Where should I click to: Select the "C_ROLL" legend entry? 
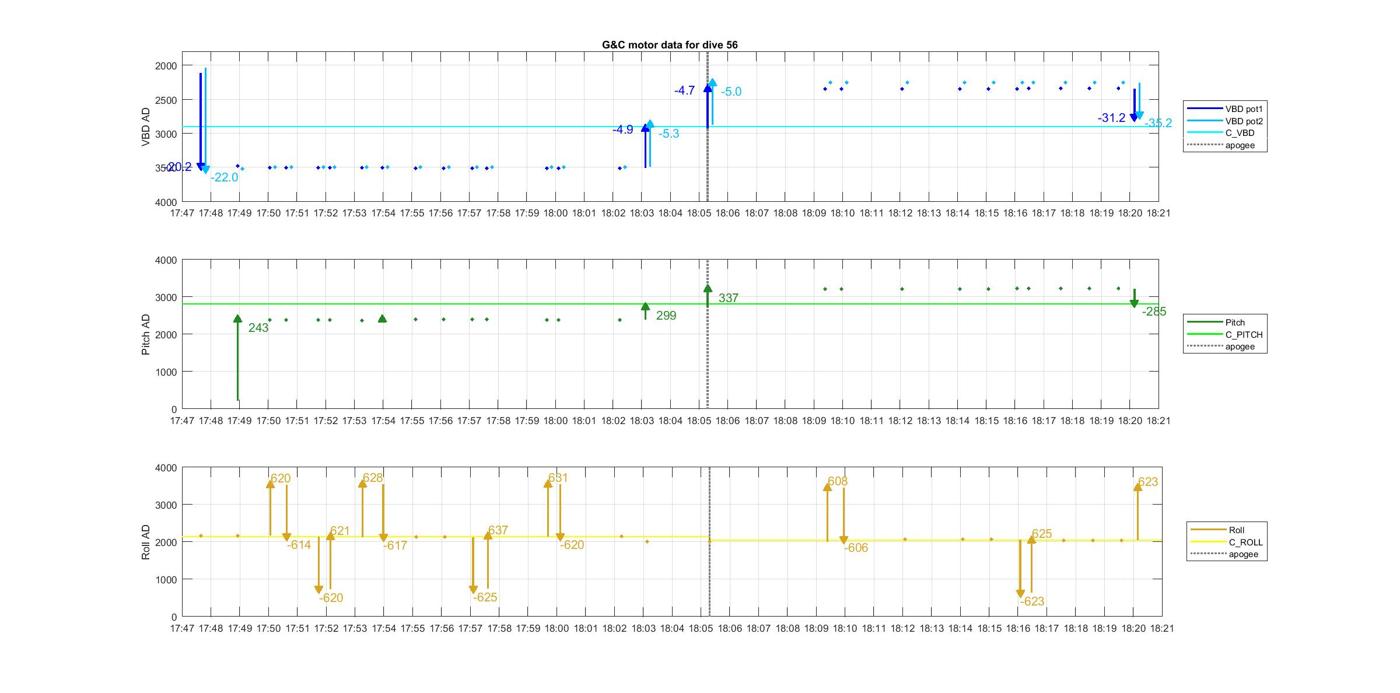coord(1245,542)
